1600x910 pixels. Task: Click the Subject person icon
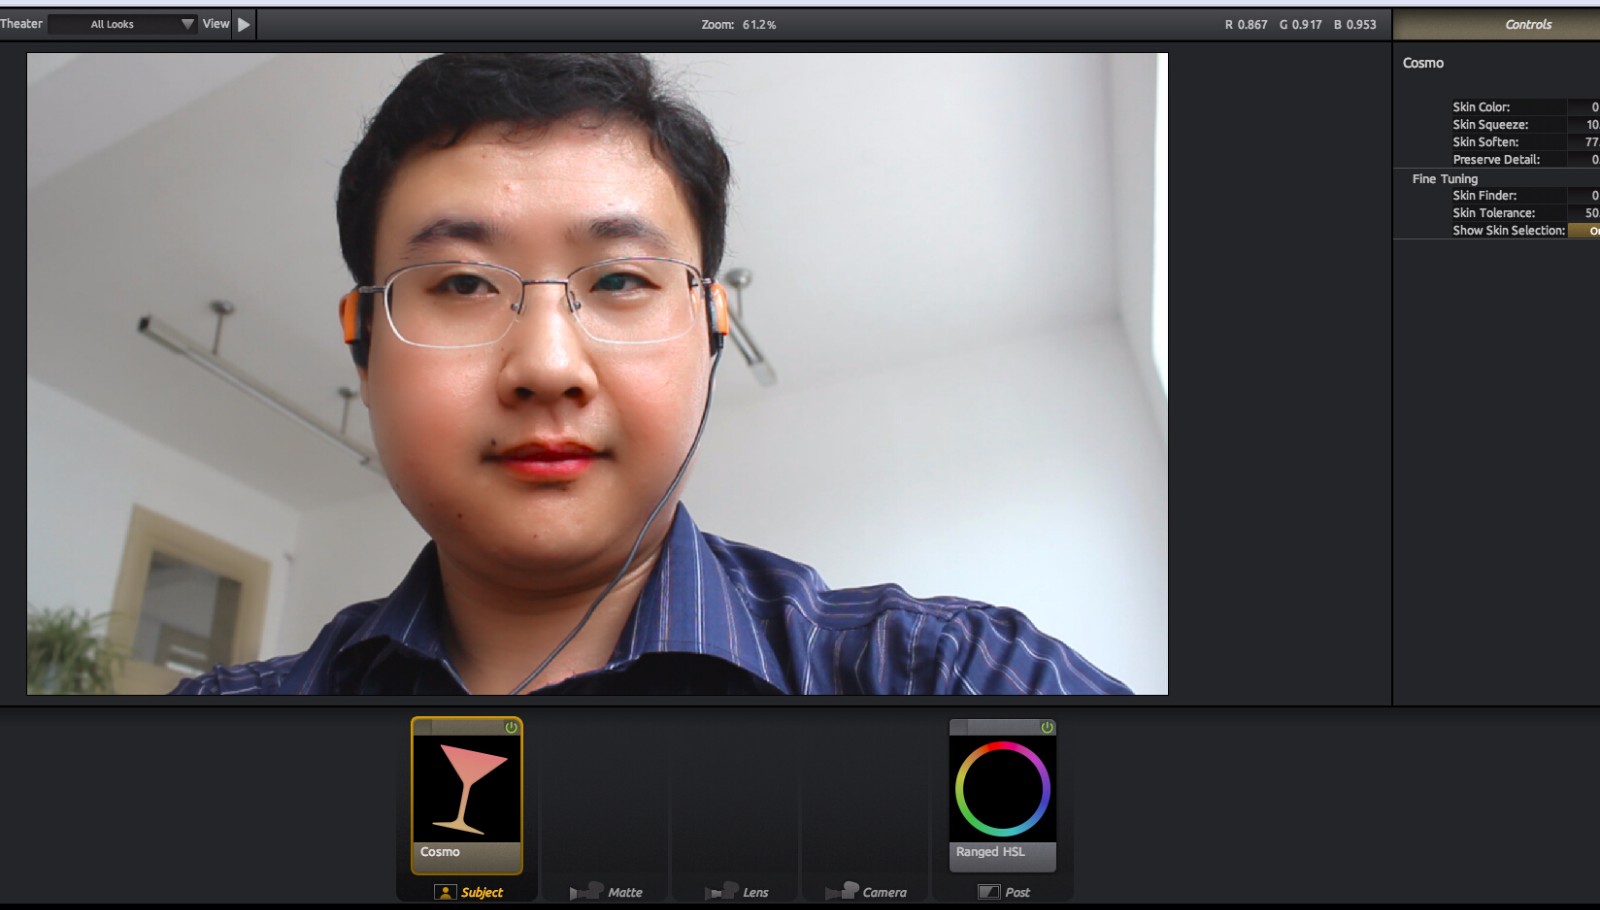pyautogui.click(x=445, y=892)
